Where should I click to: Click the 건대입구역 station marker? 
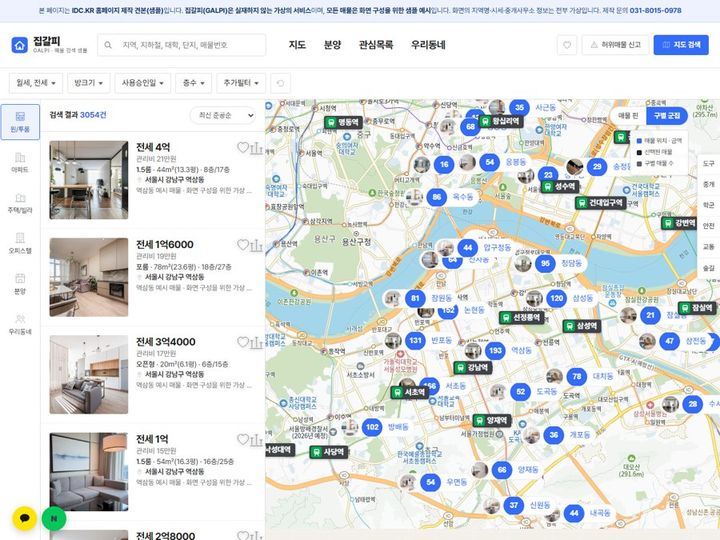point(601,202)
